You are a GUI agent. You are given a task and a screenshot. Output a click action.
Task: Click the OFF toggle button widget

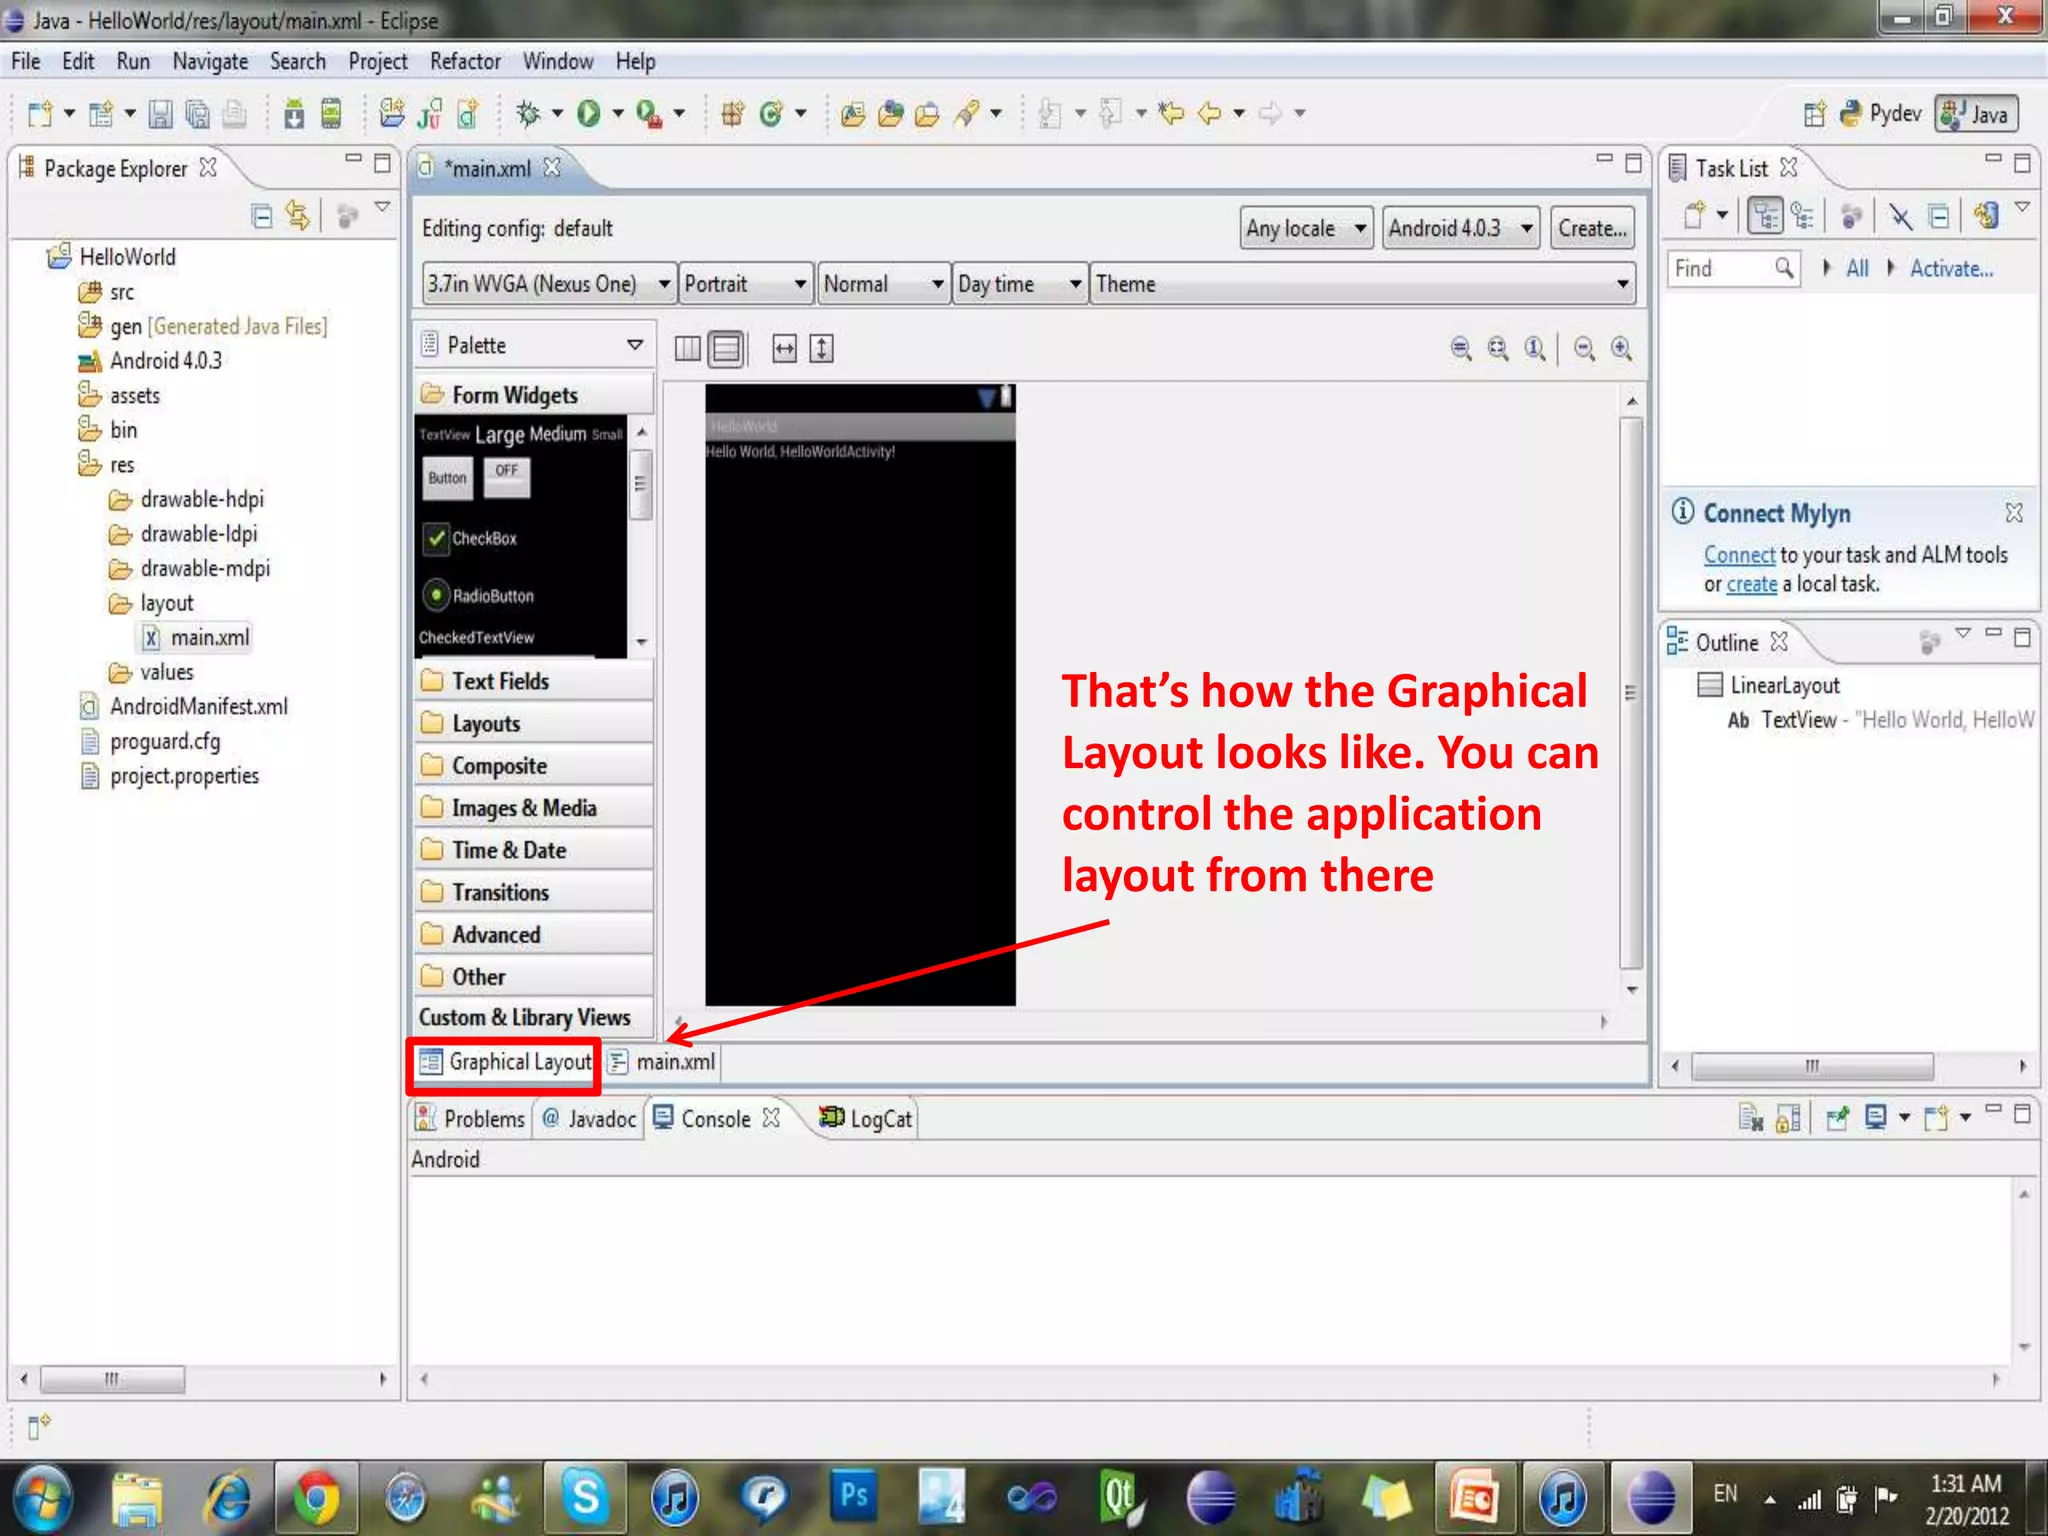click(507, 477)
